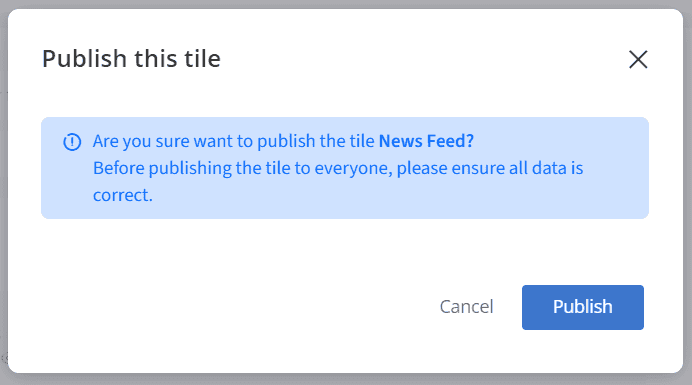
Task: Click the exclamation circle alert icon
Action: [x=72, y=142]
